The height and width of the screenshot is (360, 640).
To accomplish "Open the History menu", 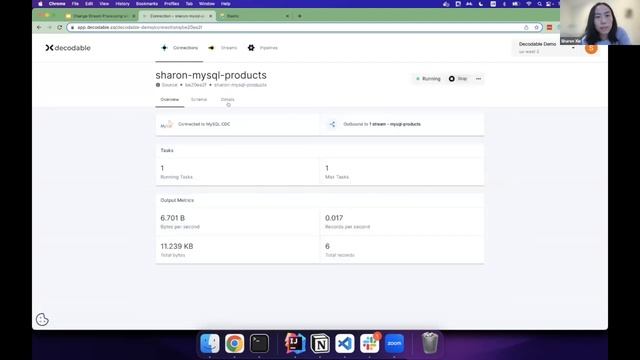I will (x=122, y=4).
